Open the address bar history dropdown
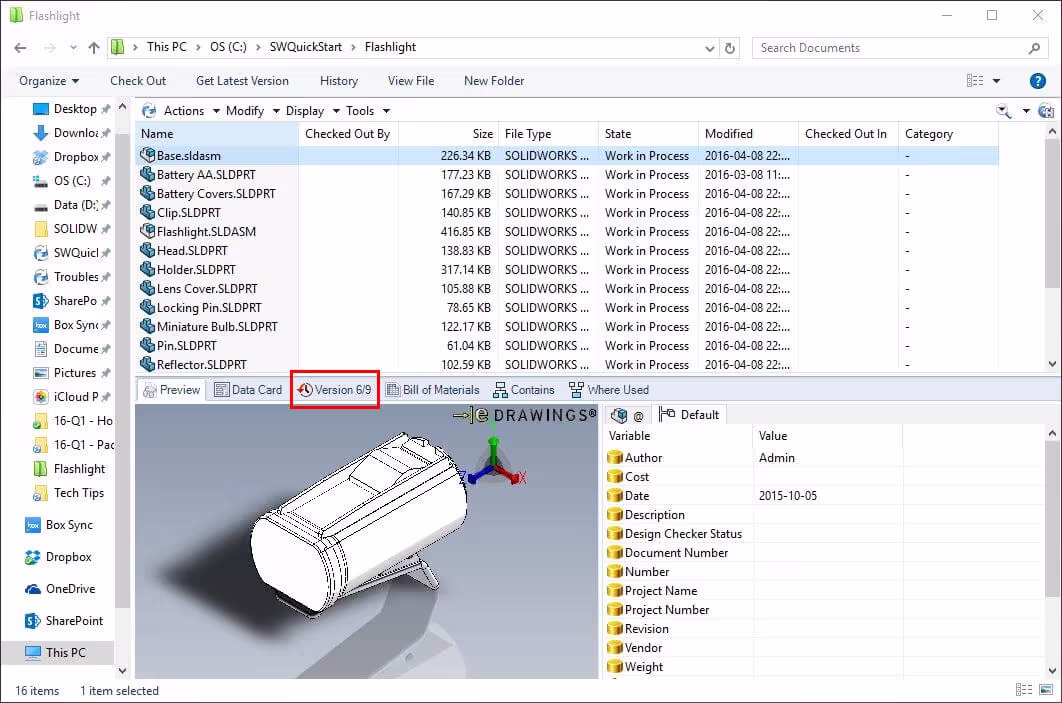1062x703 pixels. pos(709,48)
